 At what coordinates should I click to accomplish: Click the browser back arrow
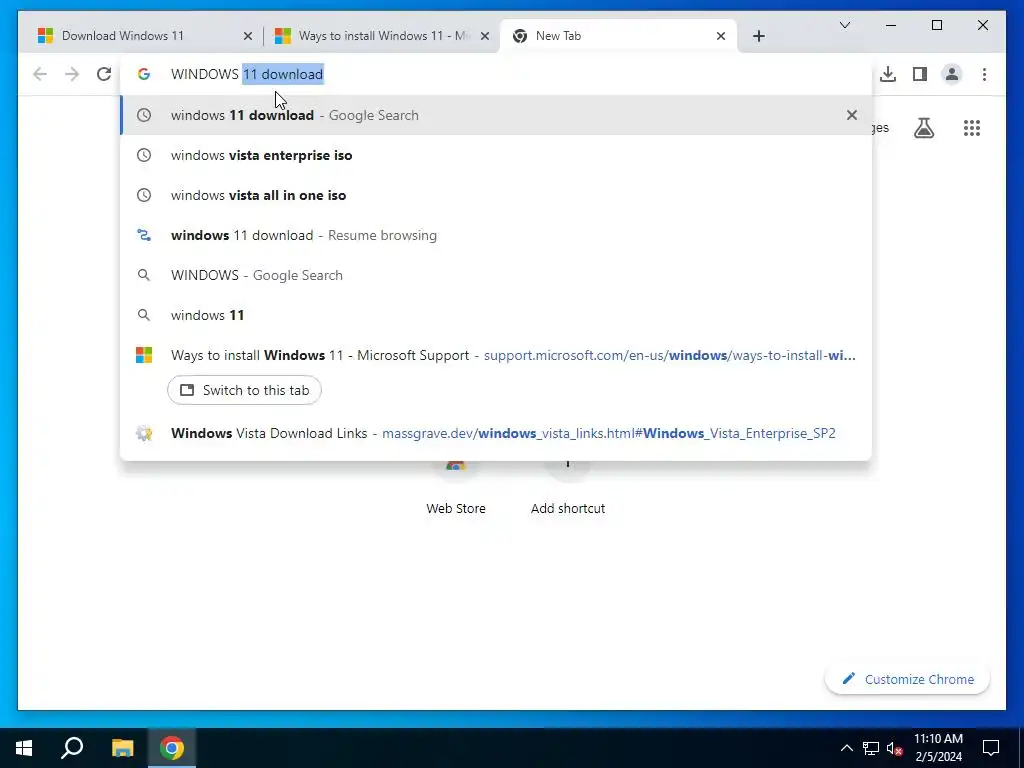click(x=40, y=74)
